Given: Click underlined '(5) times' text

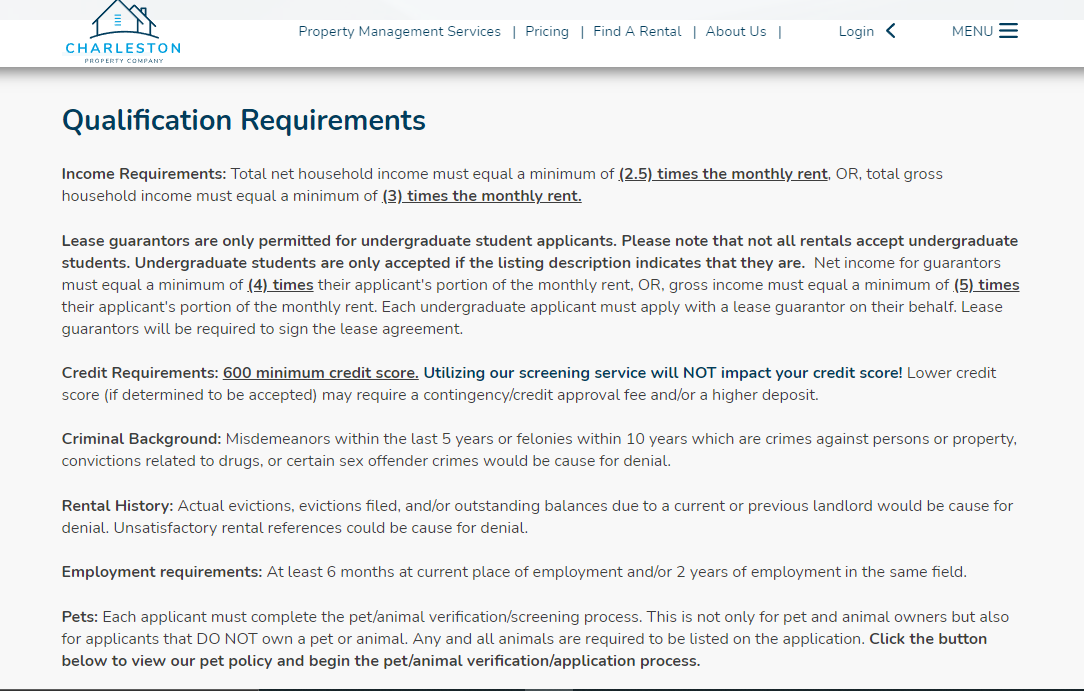Looking at the screenshot, I should tap(987, 285).
